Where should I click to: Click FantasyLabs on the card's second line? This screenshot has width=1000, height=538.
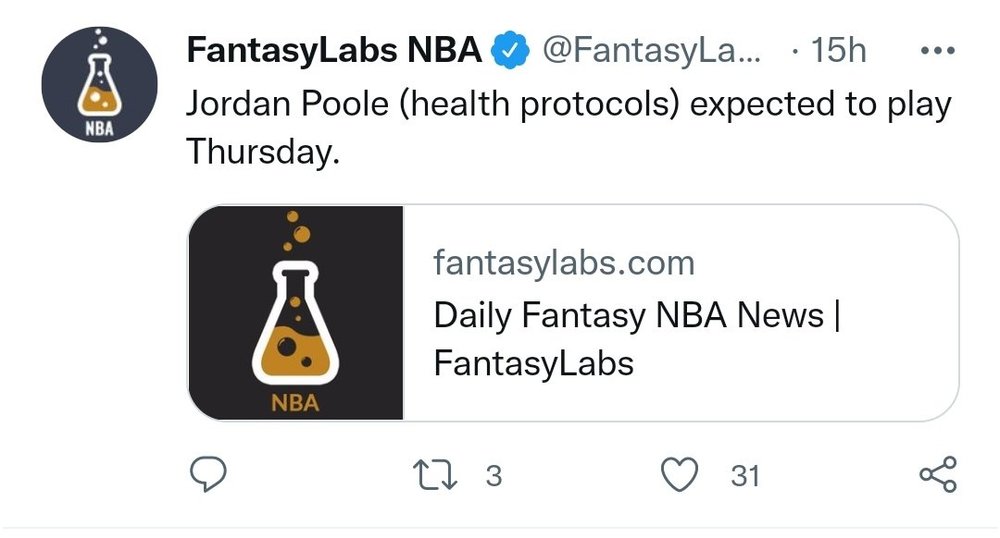(534, 362)
